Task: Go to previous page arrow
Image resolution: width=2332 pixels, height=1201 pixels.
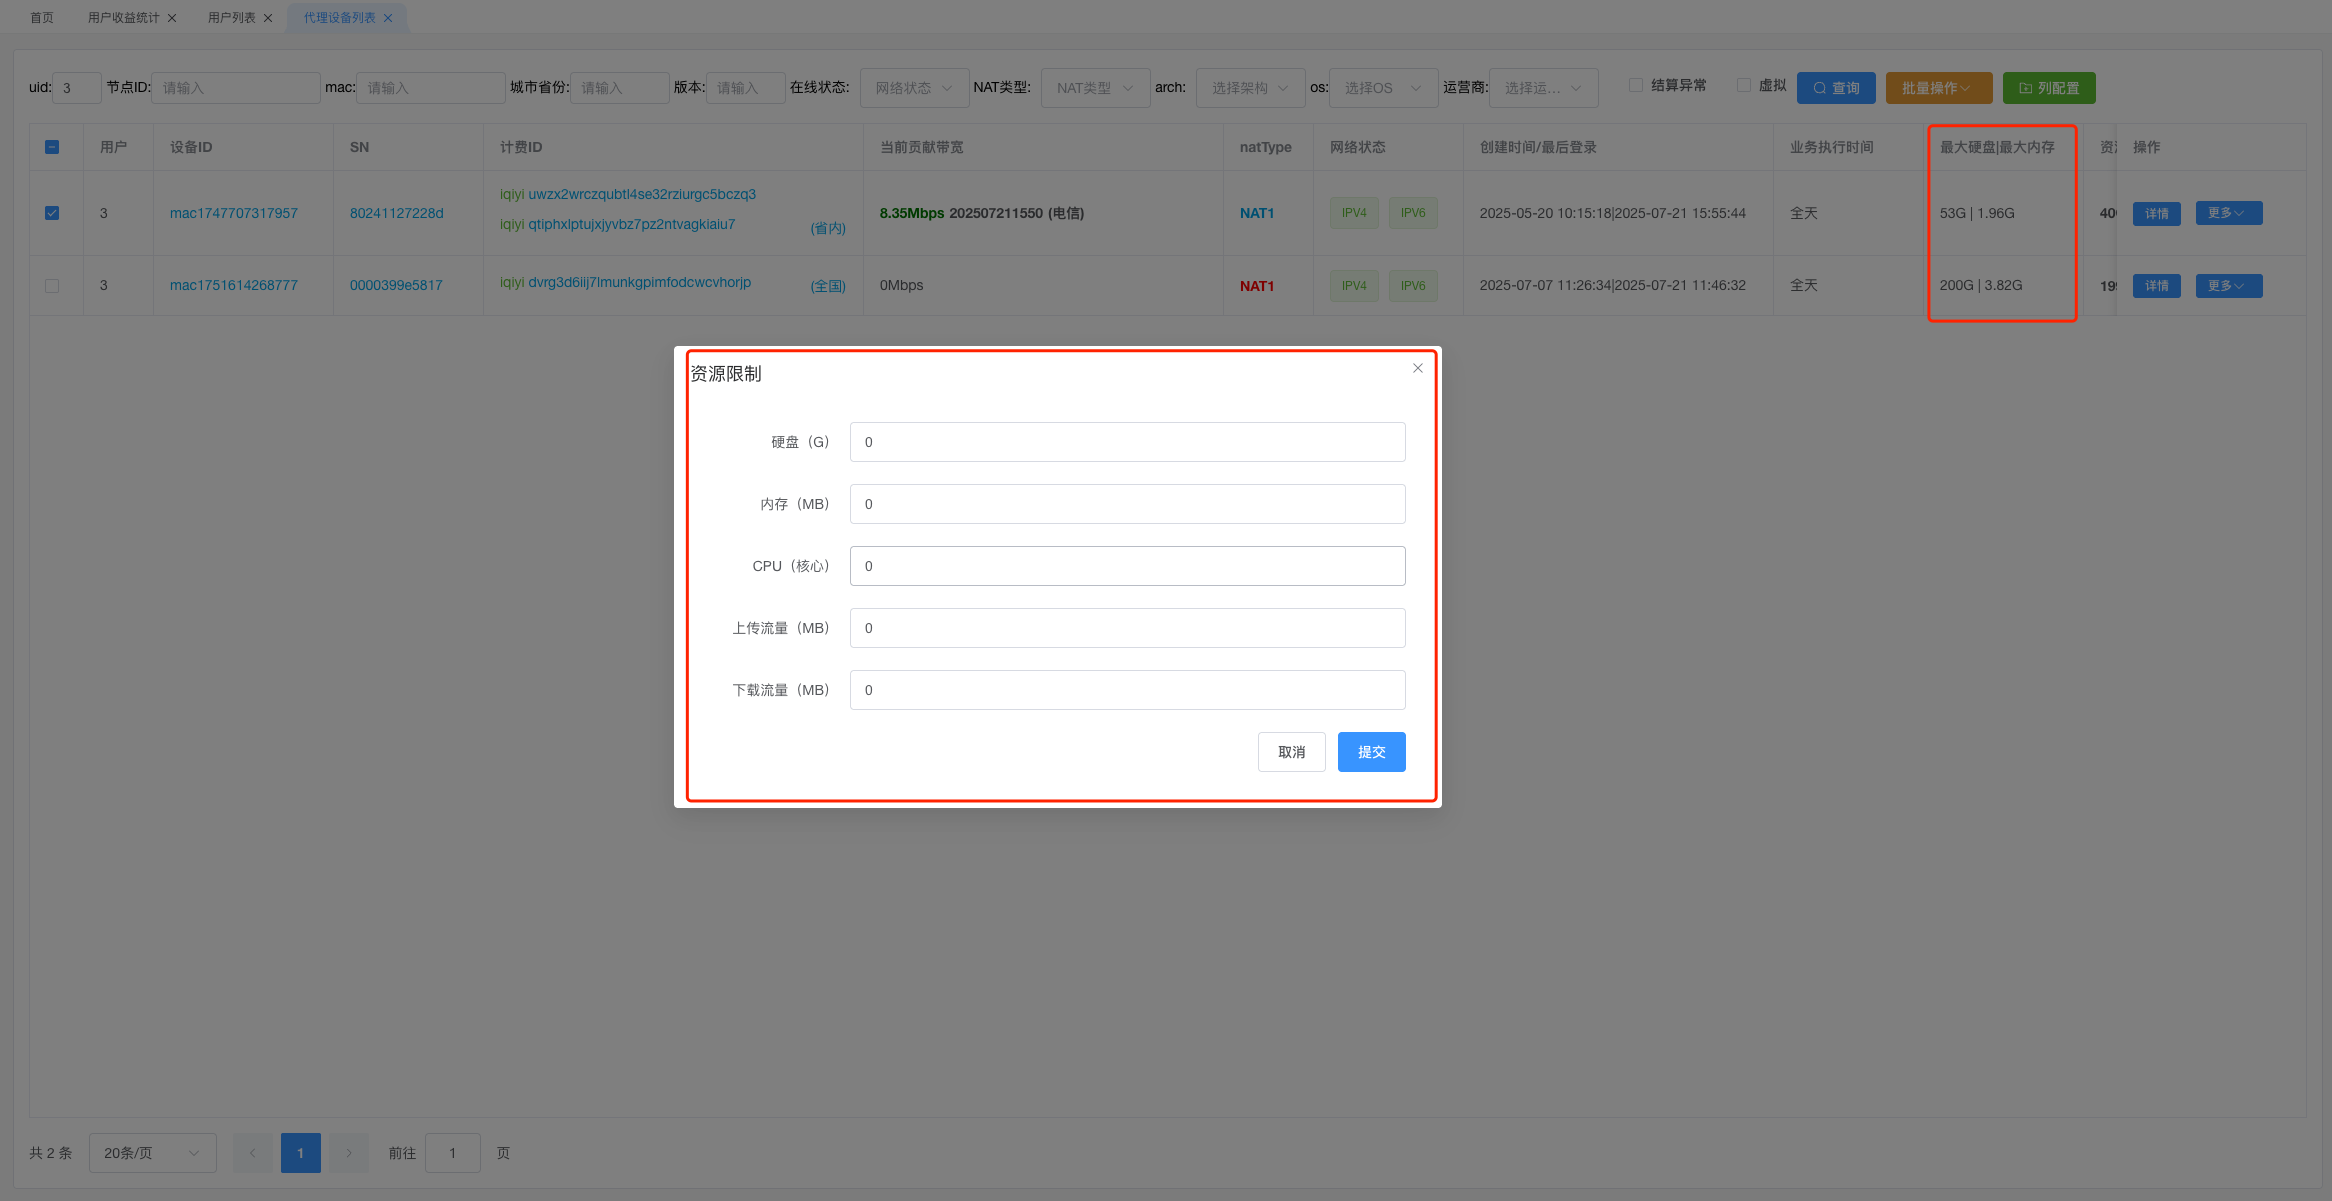Action: [252, 1153]
